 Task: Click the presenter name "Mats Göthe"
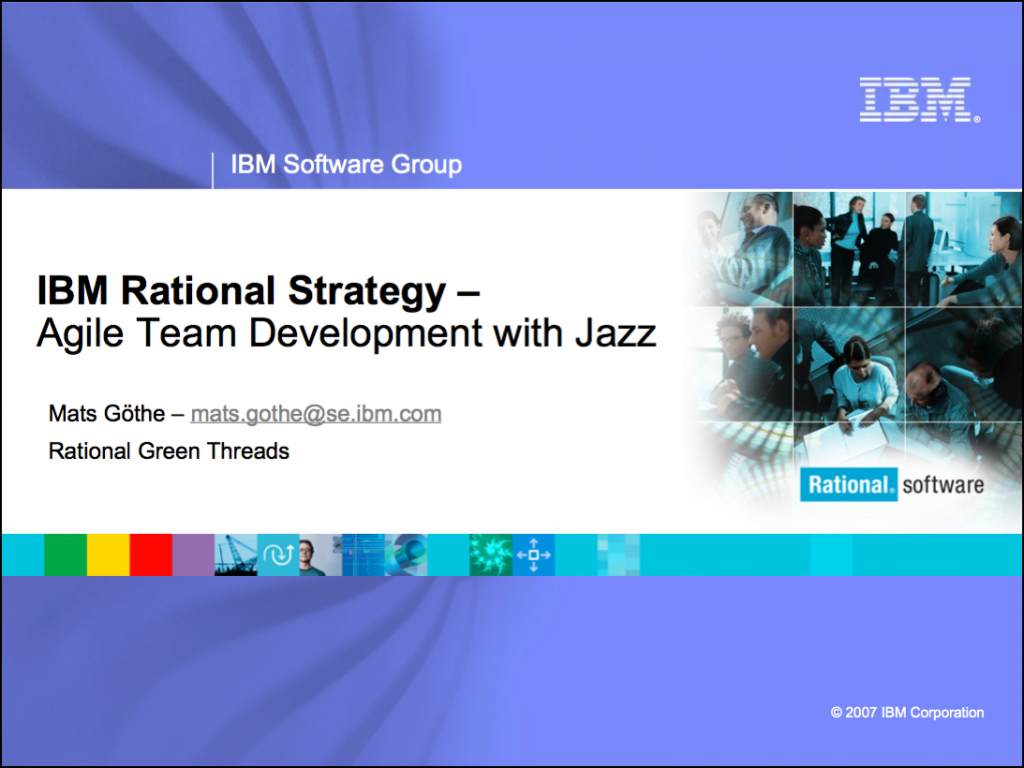tap(106, 413)
